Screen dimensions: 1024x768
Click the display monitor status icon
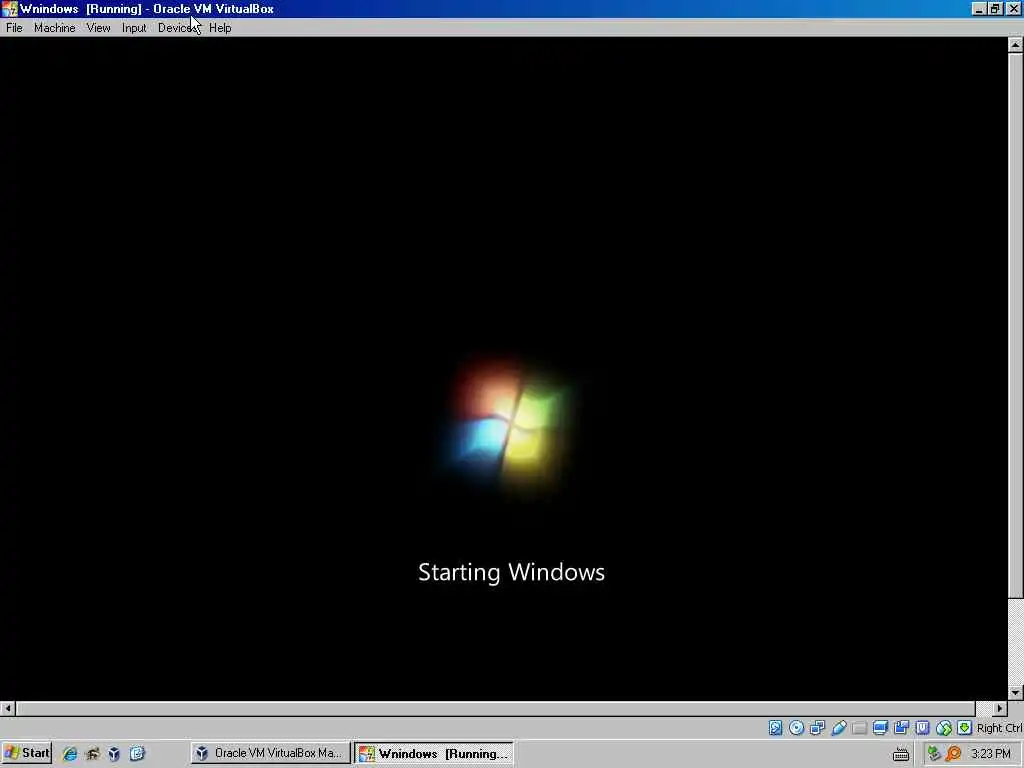(880, 728)
